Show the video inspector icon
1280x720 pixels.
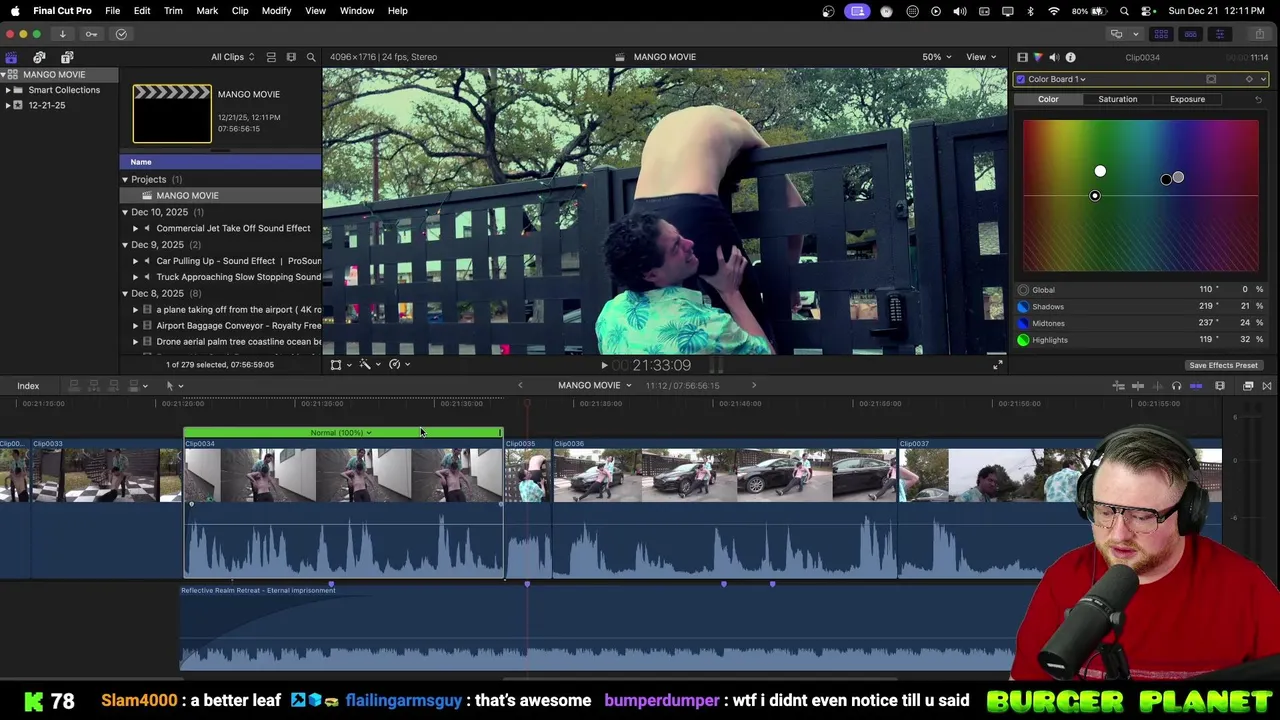(x=1022, y=57)
